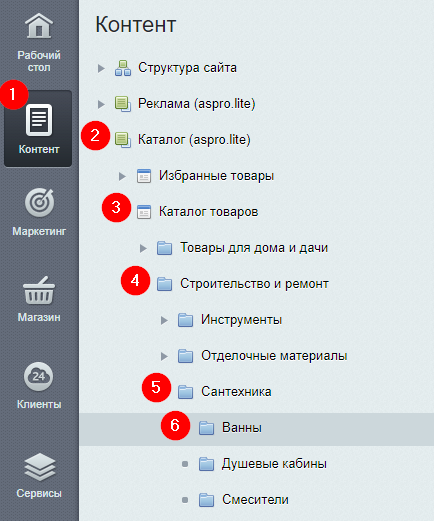Viewport: 434px width, 521px height.
Task: Expand the Товары для дома и дачи arrow
Action: pyautogui.click(x=143, y=248)
